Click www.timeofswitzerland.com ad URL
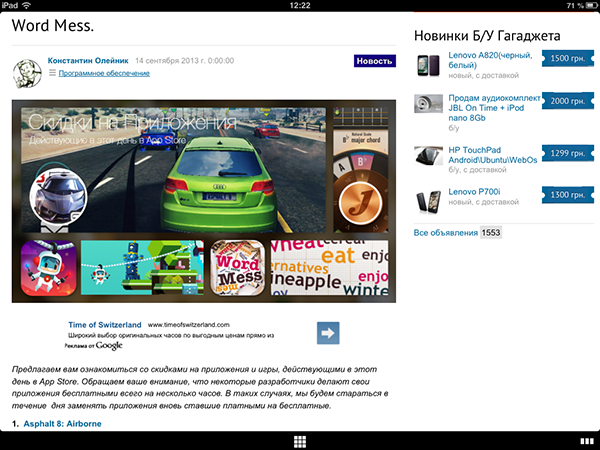Viewport: 600px width, 450px height. 189,325
